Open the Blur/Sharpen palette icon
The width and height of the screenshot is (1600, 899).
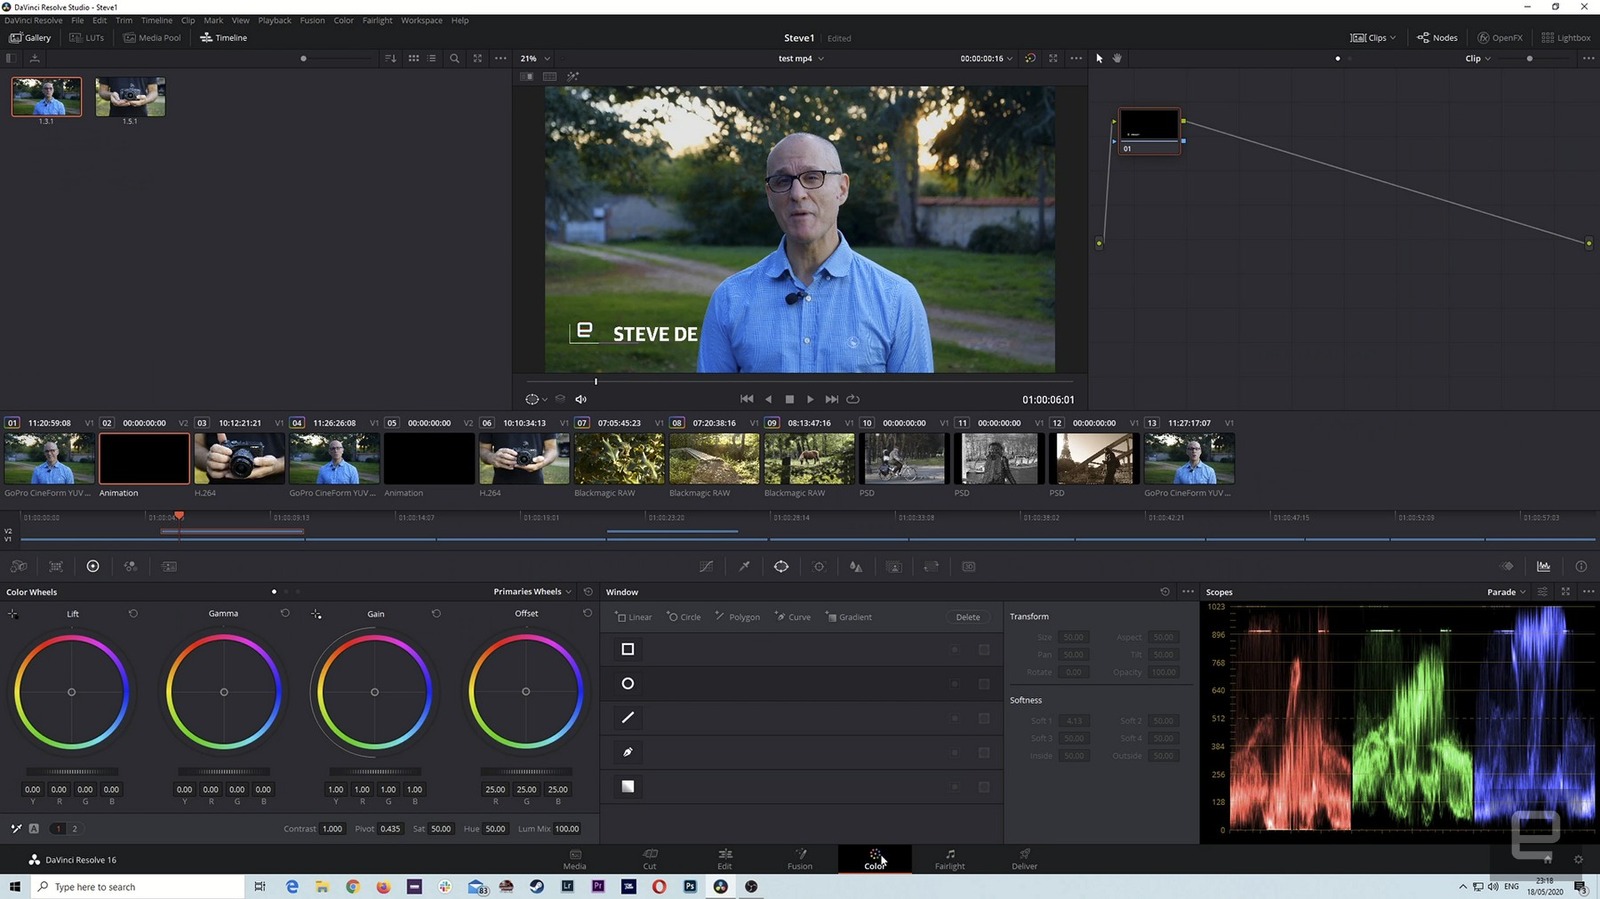pos(856,566)
